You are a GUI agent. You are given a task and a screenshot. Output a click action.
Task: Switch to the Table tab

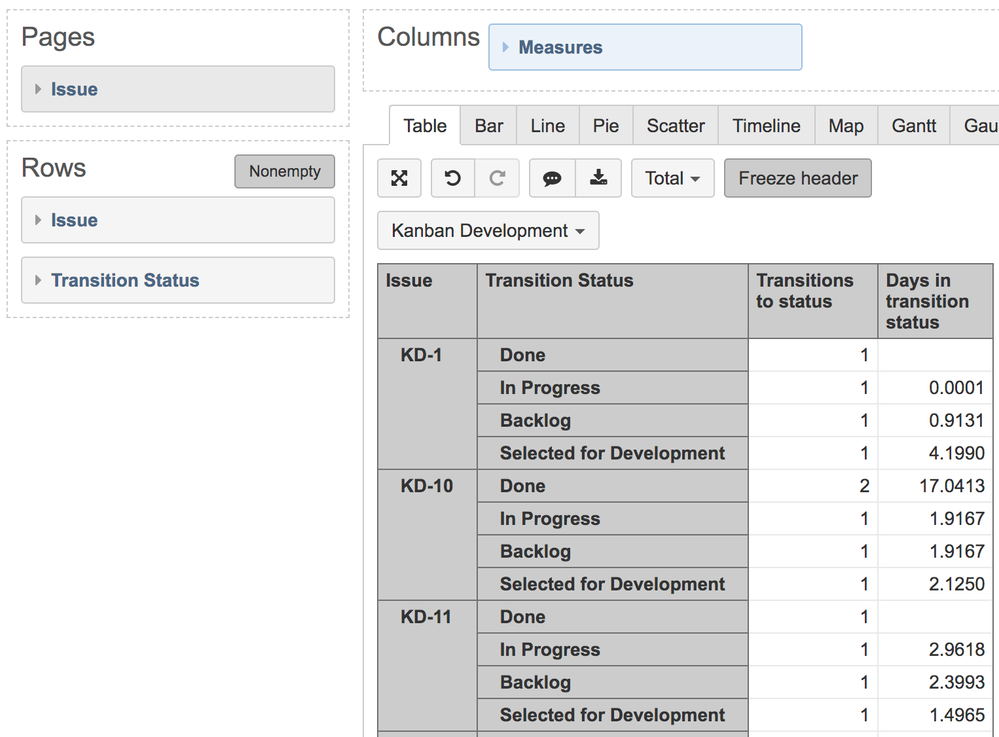point(424,125)
